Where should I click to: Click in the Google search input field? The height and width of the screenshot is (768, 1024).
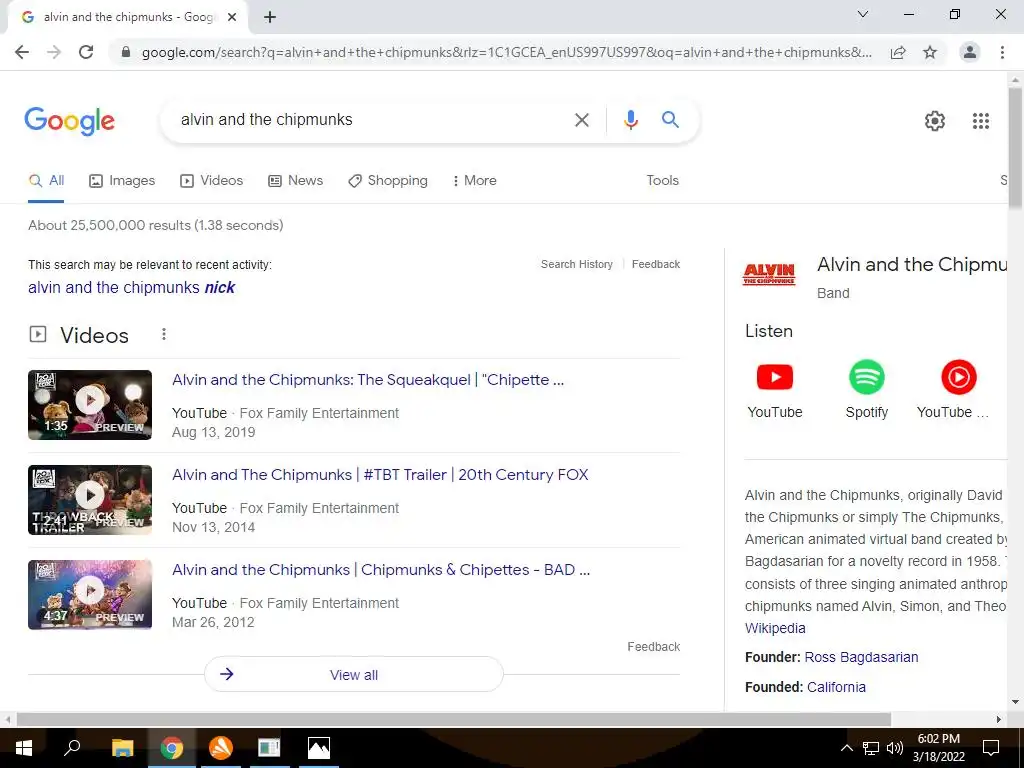[x=372, y=120]
